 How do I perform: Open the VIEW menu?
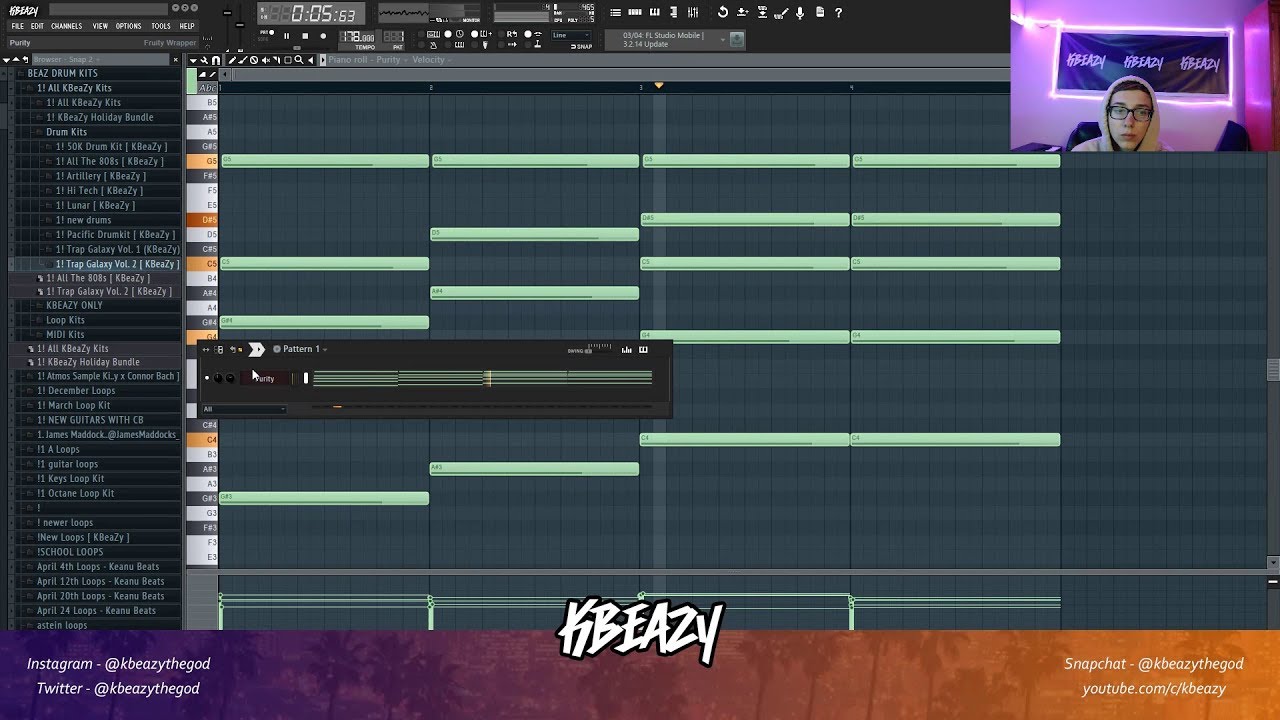(x=100, y=26)
